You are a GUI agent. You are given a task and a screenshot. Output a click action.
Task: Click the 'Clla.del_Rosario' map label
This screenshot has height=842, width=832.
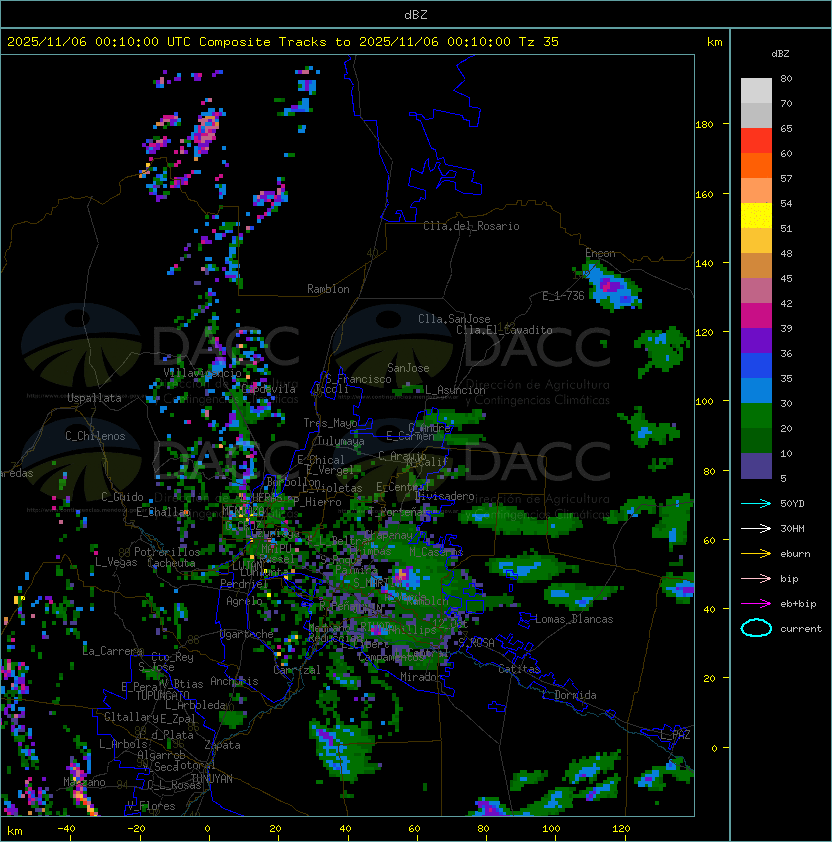pos(471,226)
